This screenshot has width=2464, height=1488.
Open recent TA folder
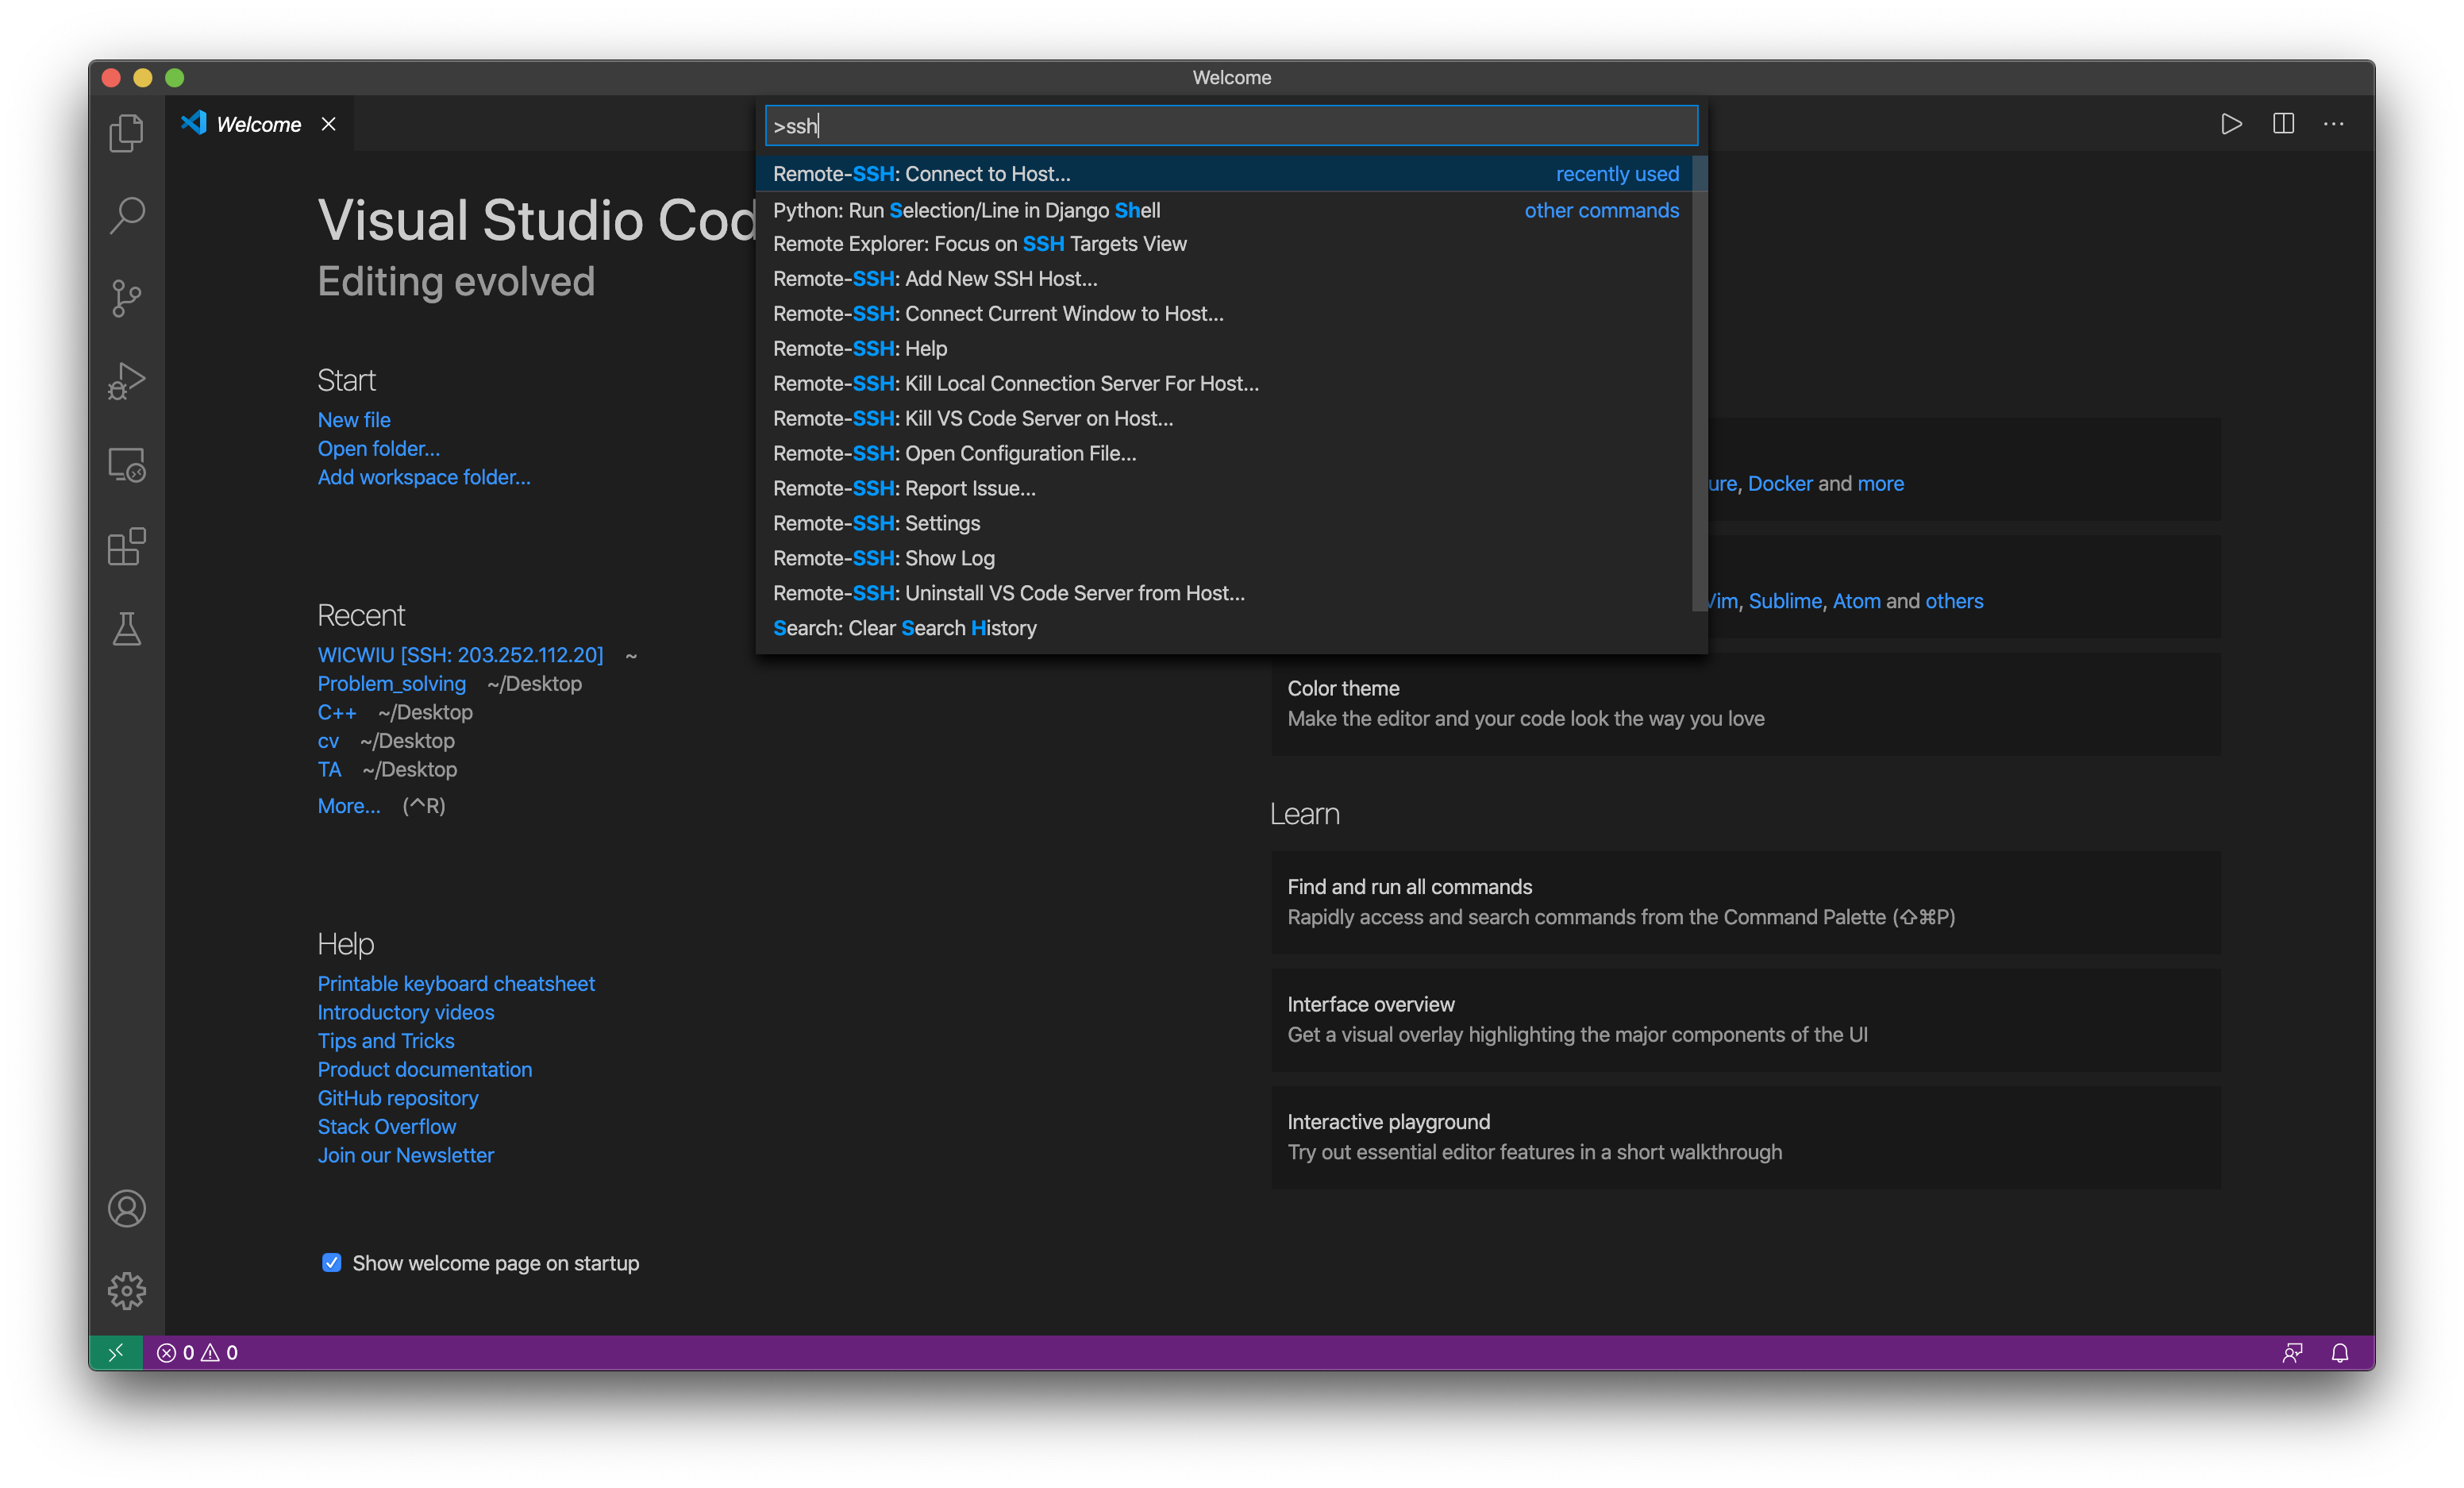click(x=330, y=770)
